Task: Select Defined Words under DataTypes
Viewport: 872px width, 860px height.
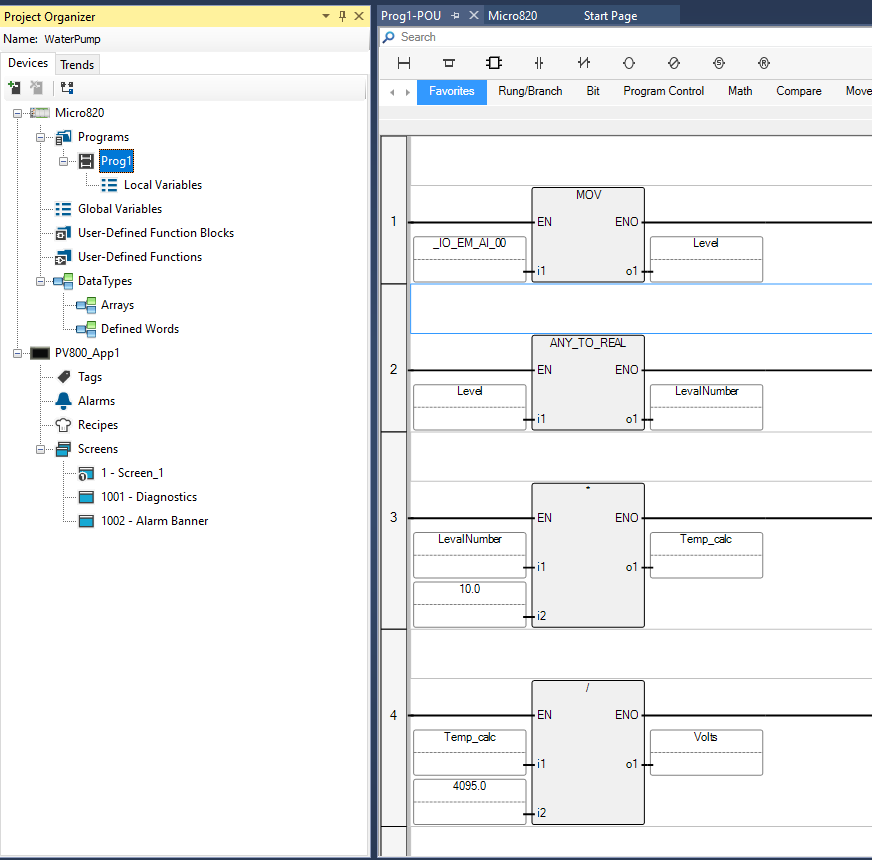Action: click(140, 329)
